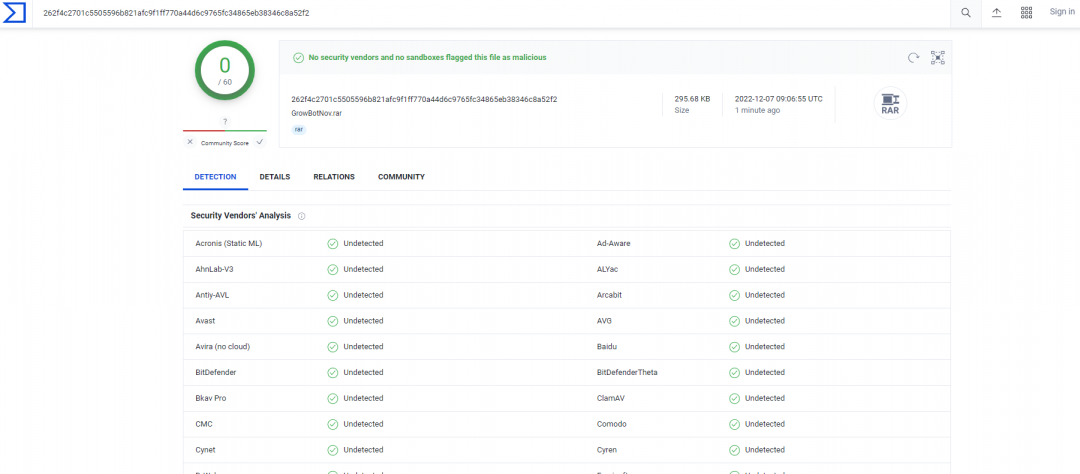
Task: Select the Detection tab
Action: click(215, 177)
